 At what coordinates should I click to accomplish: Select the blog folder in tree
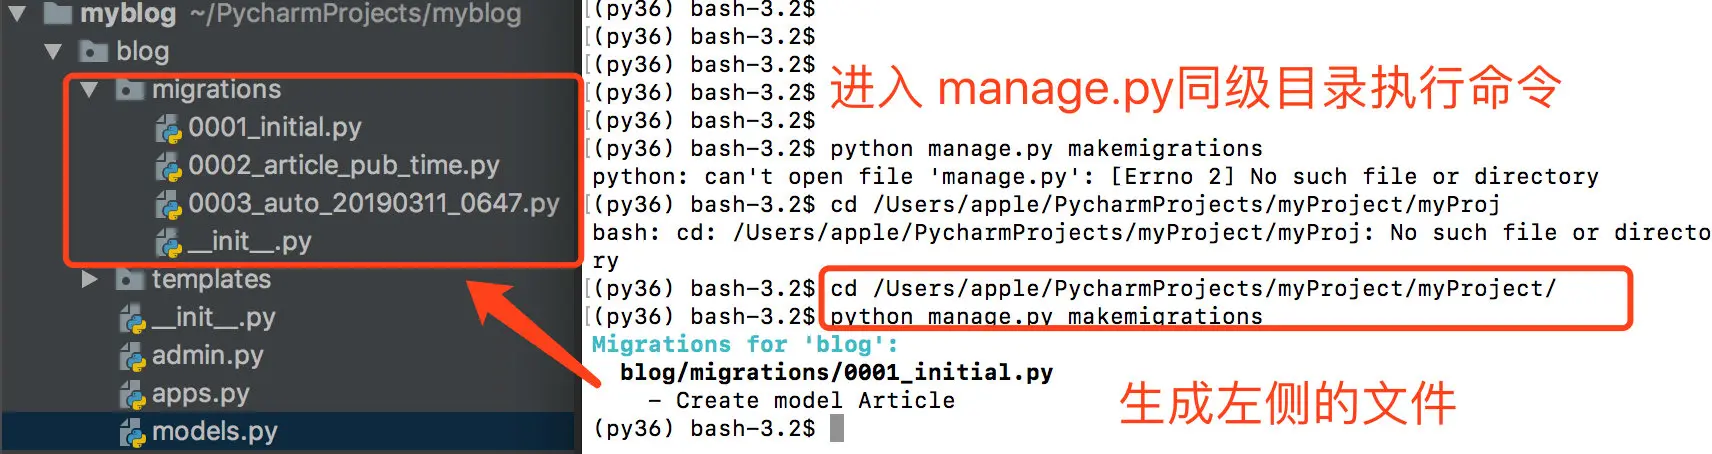click(x=142, y=51)
